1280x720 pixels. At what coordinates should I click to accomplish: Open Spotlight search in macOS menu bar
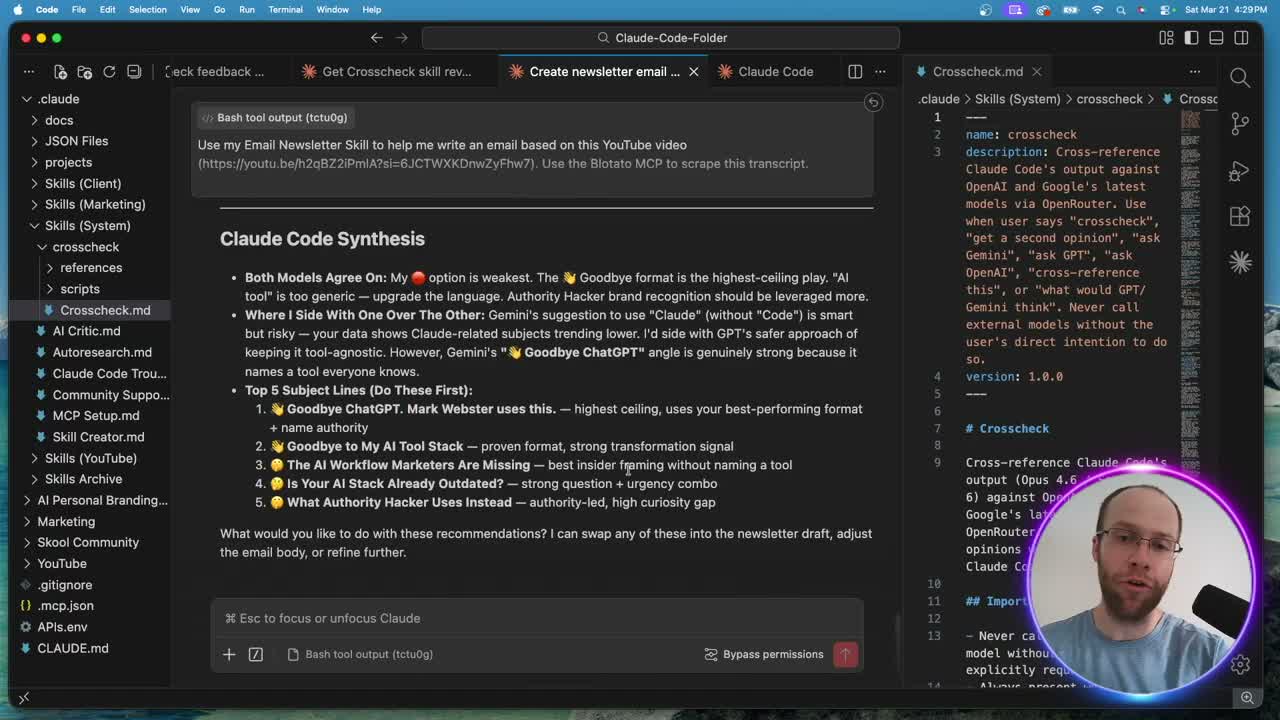click(1120, 9)
